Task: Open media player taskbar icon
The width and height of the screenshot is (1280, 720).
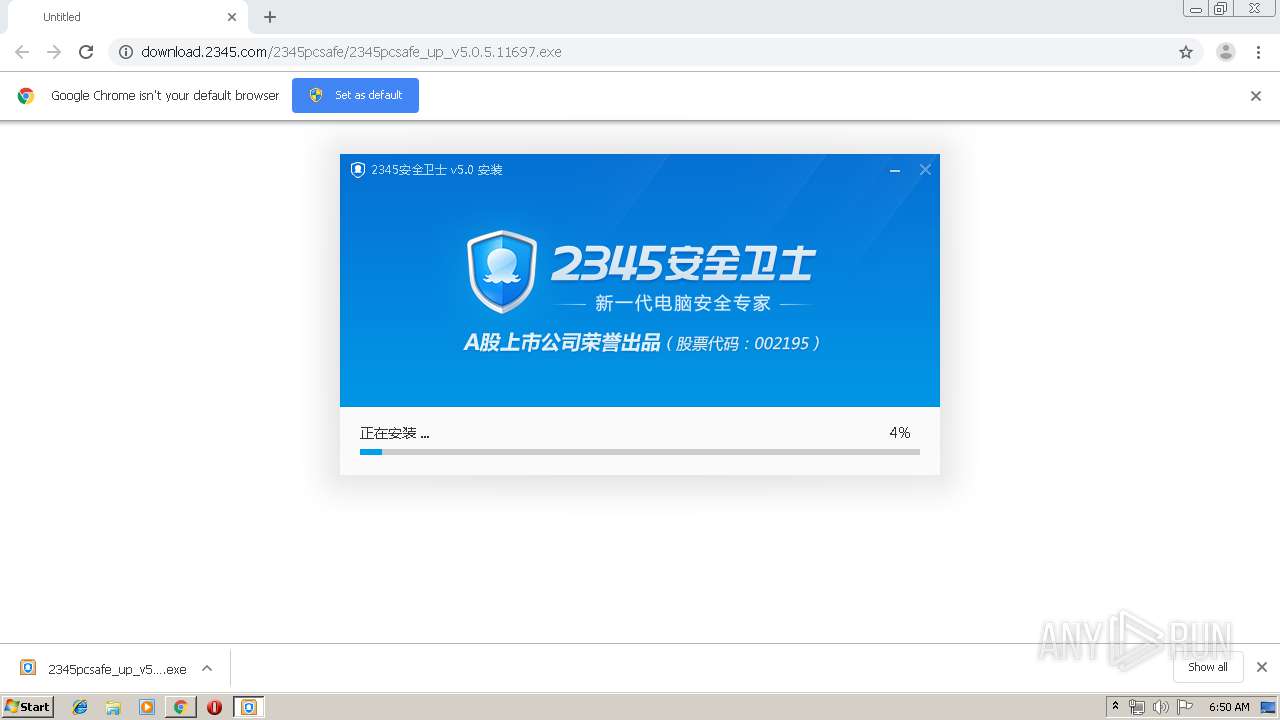Action: 147,707
